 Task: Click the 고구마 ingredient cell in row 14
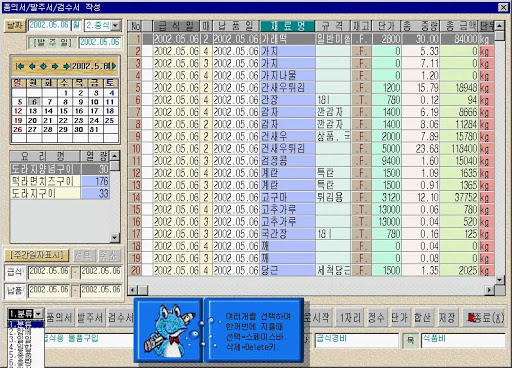click(x=287, y=197)
